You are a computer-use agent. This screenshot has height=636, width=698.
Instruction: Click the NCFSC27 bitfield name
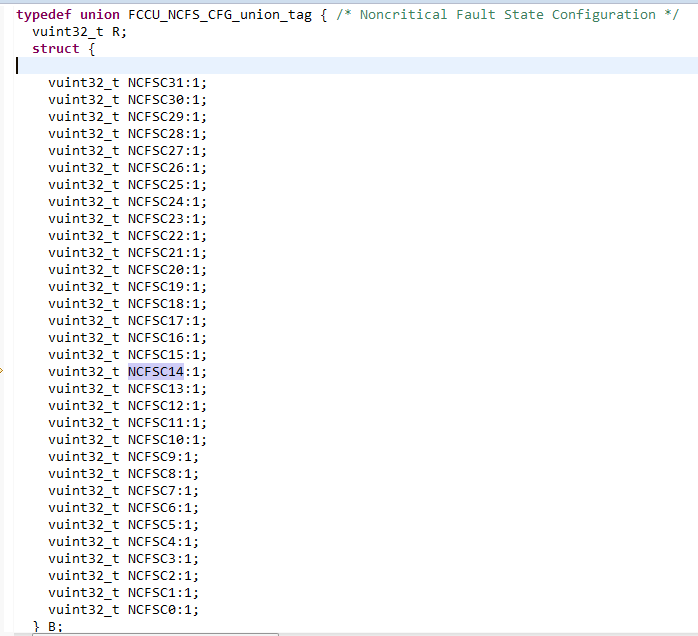coord(156,151)
